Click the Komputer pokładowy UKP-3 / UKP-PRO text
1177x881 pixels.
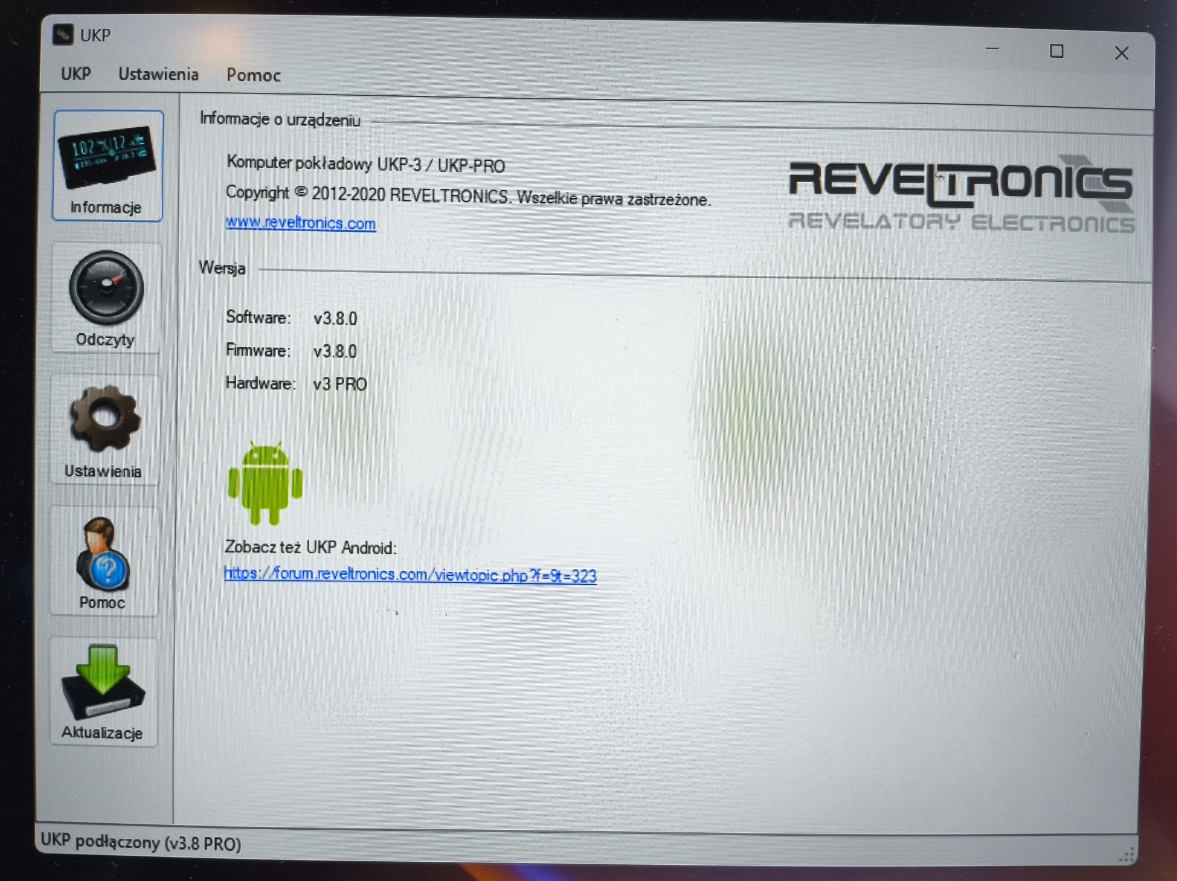click(366, 164)
